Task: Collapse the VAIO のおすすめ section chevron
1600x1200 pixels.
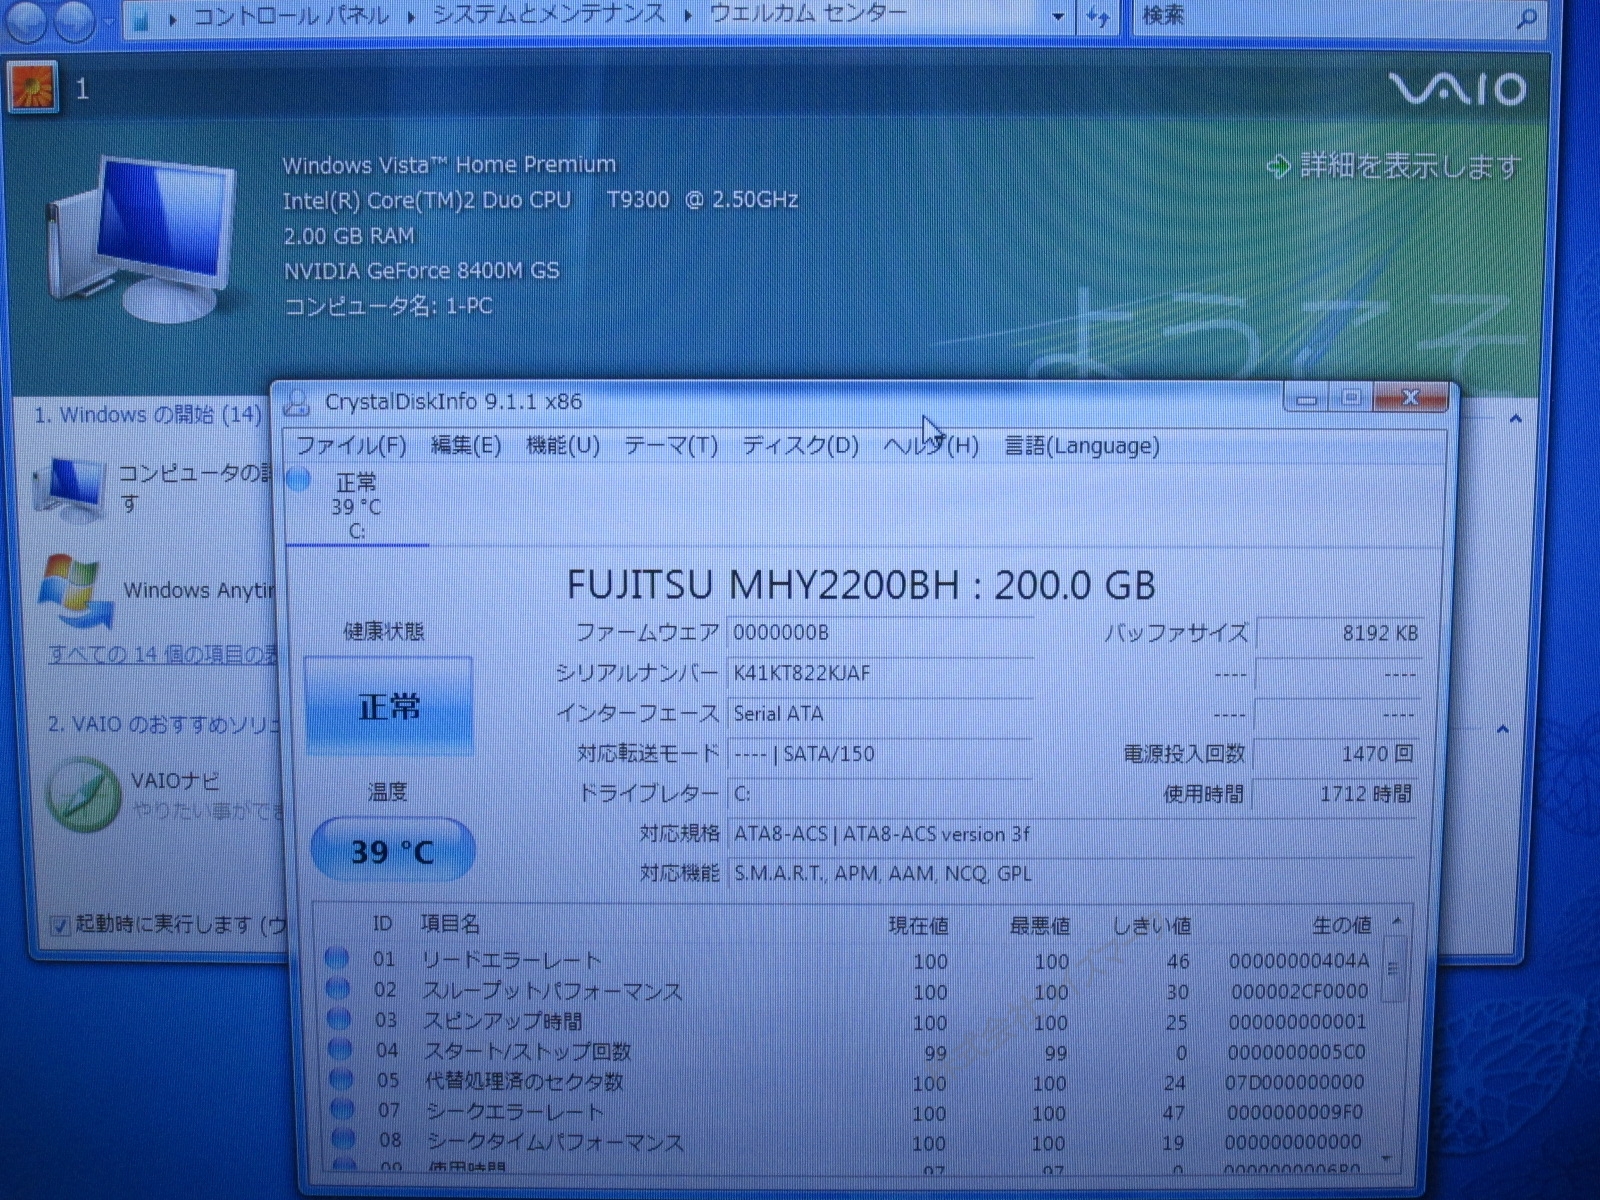Action: (x=1502, y=730)
